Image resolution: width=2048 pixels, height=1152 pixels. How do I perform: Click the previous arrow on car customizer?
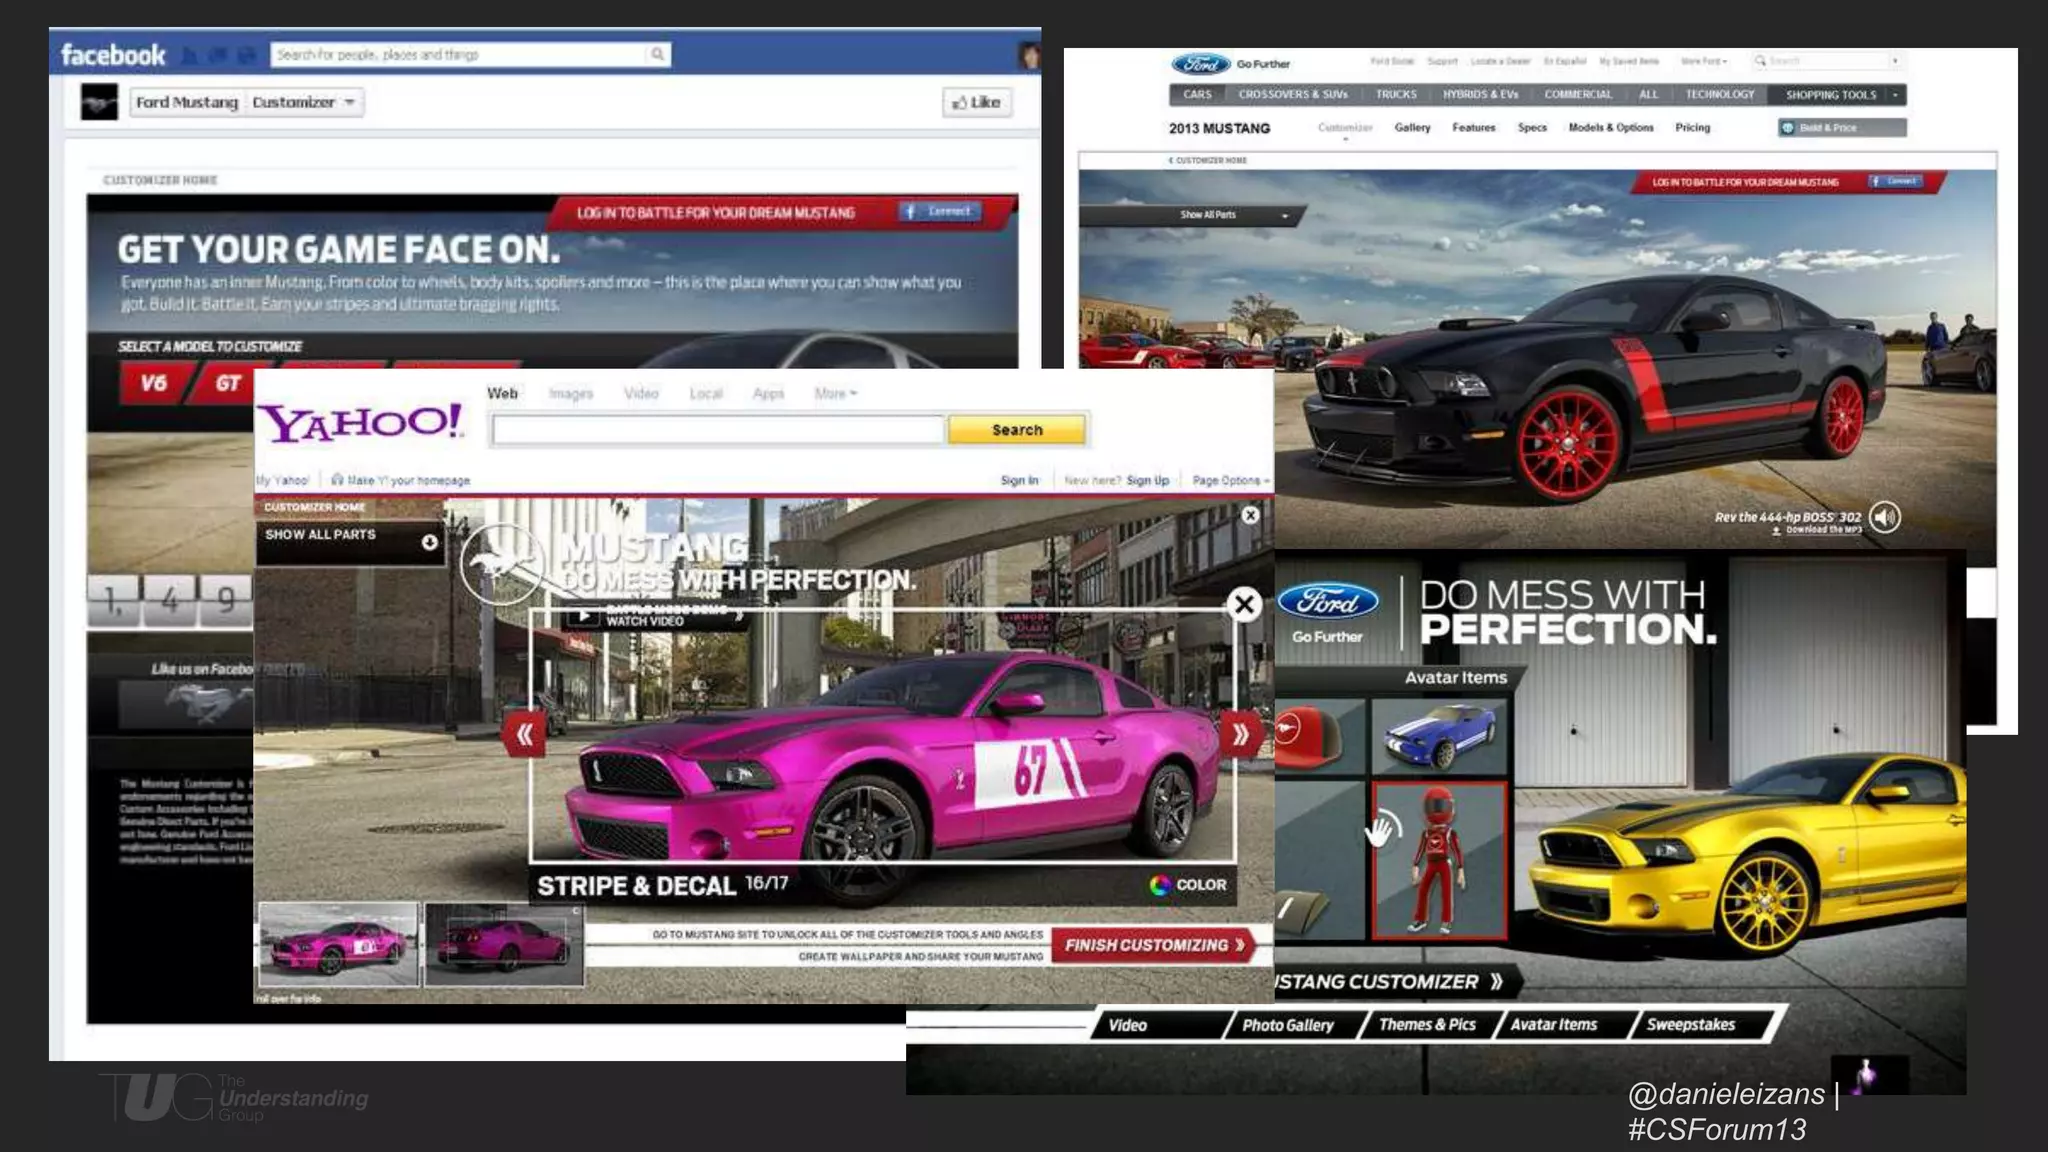[x=524, y=735]
